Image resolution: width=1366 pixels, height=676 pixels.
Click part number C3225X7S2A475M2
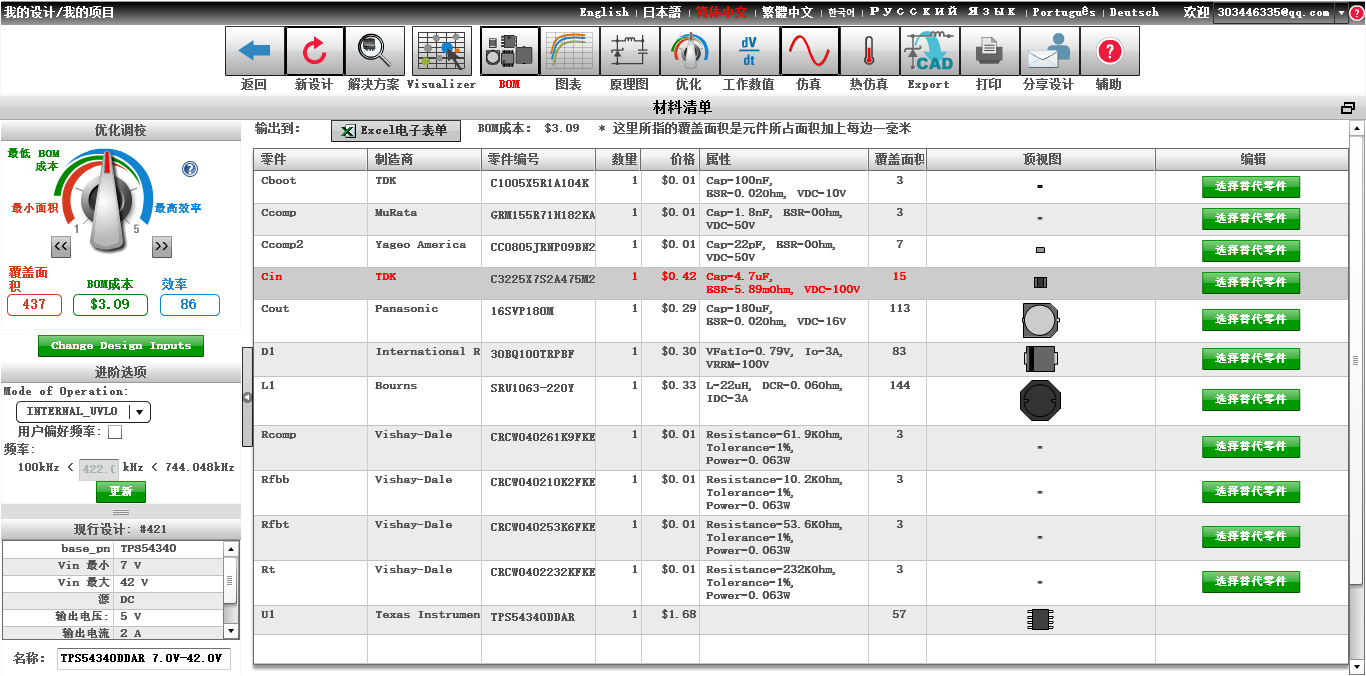click(542, 279)
